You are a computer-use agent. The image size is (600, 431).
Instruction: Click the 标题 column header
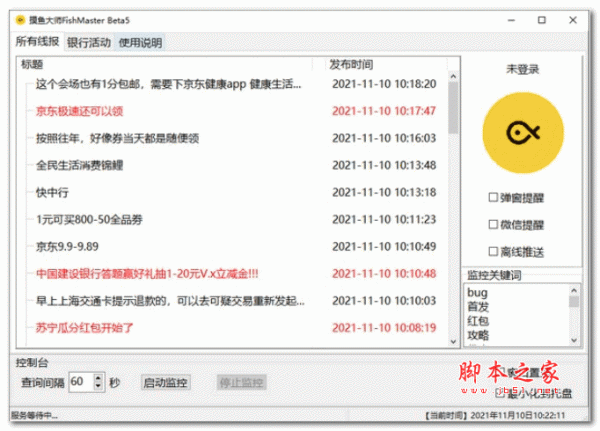pos(32,64)
